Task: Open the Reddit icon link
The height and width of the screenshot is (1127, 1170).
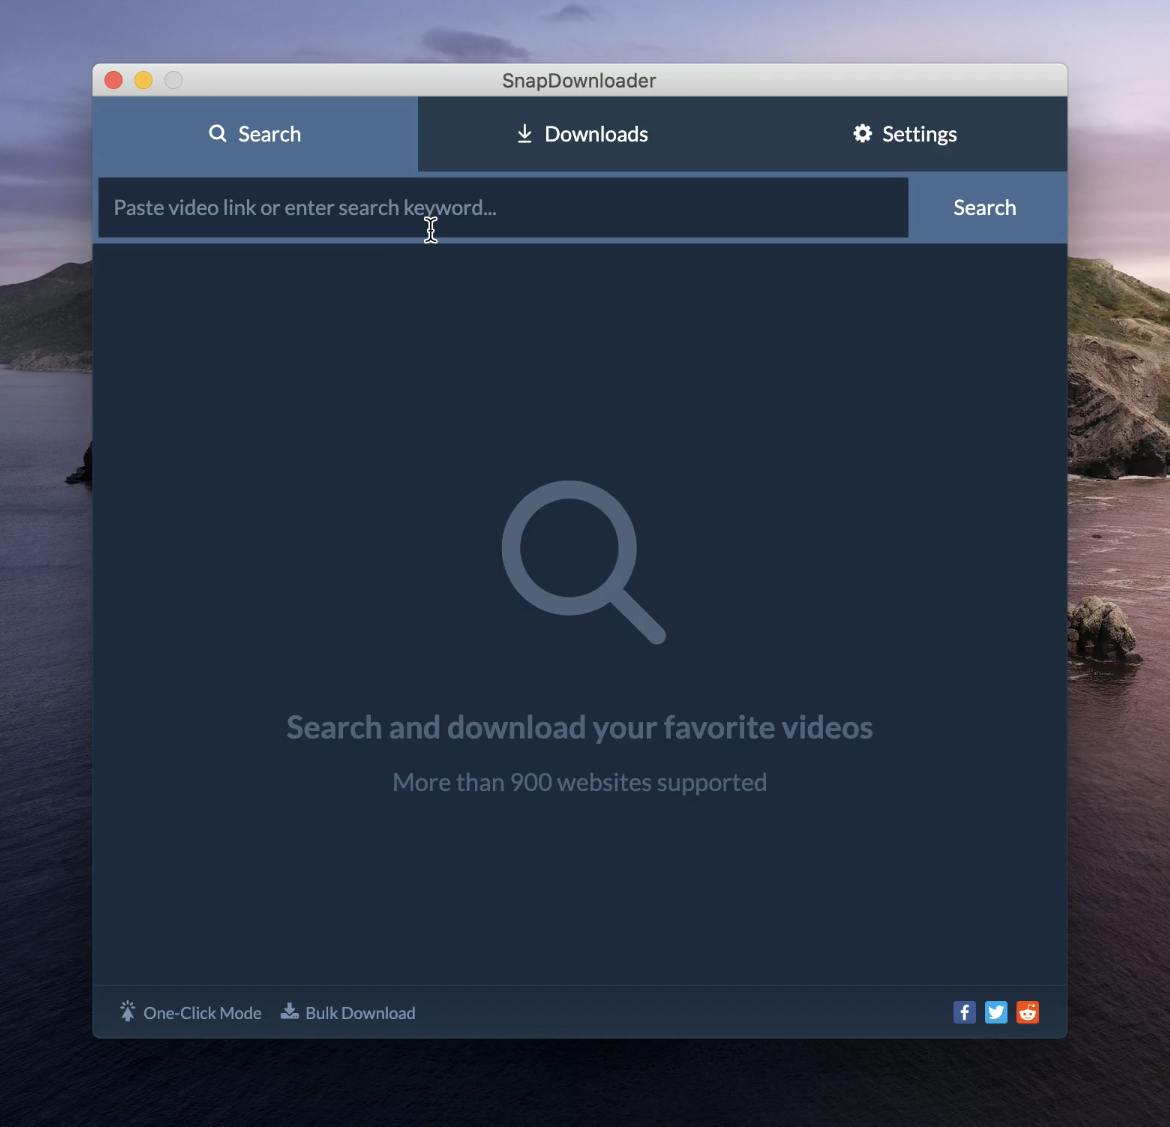Action: (1027, 1012)
